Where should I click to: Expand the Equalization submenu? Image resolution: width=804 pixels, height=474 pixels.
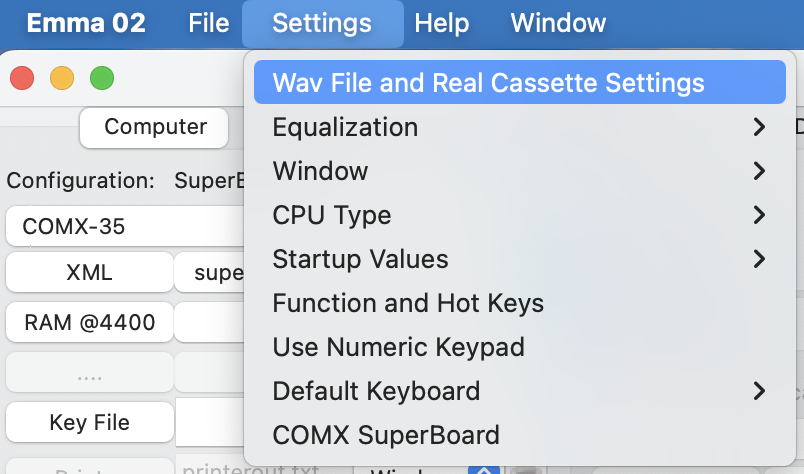tap(345, 127)
